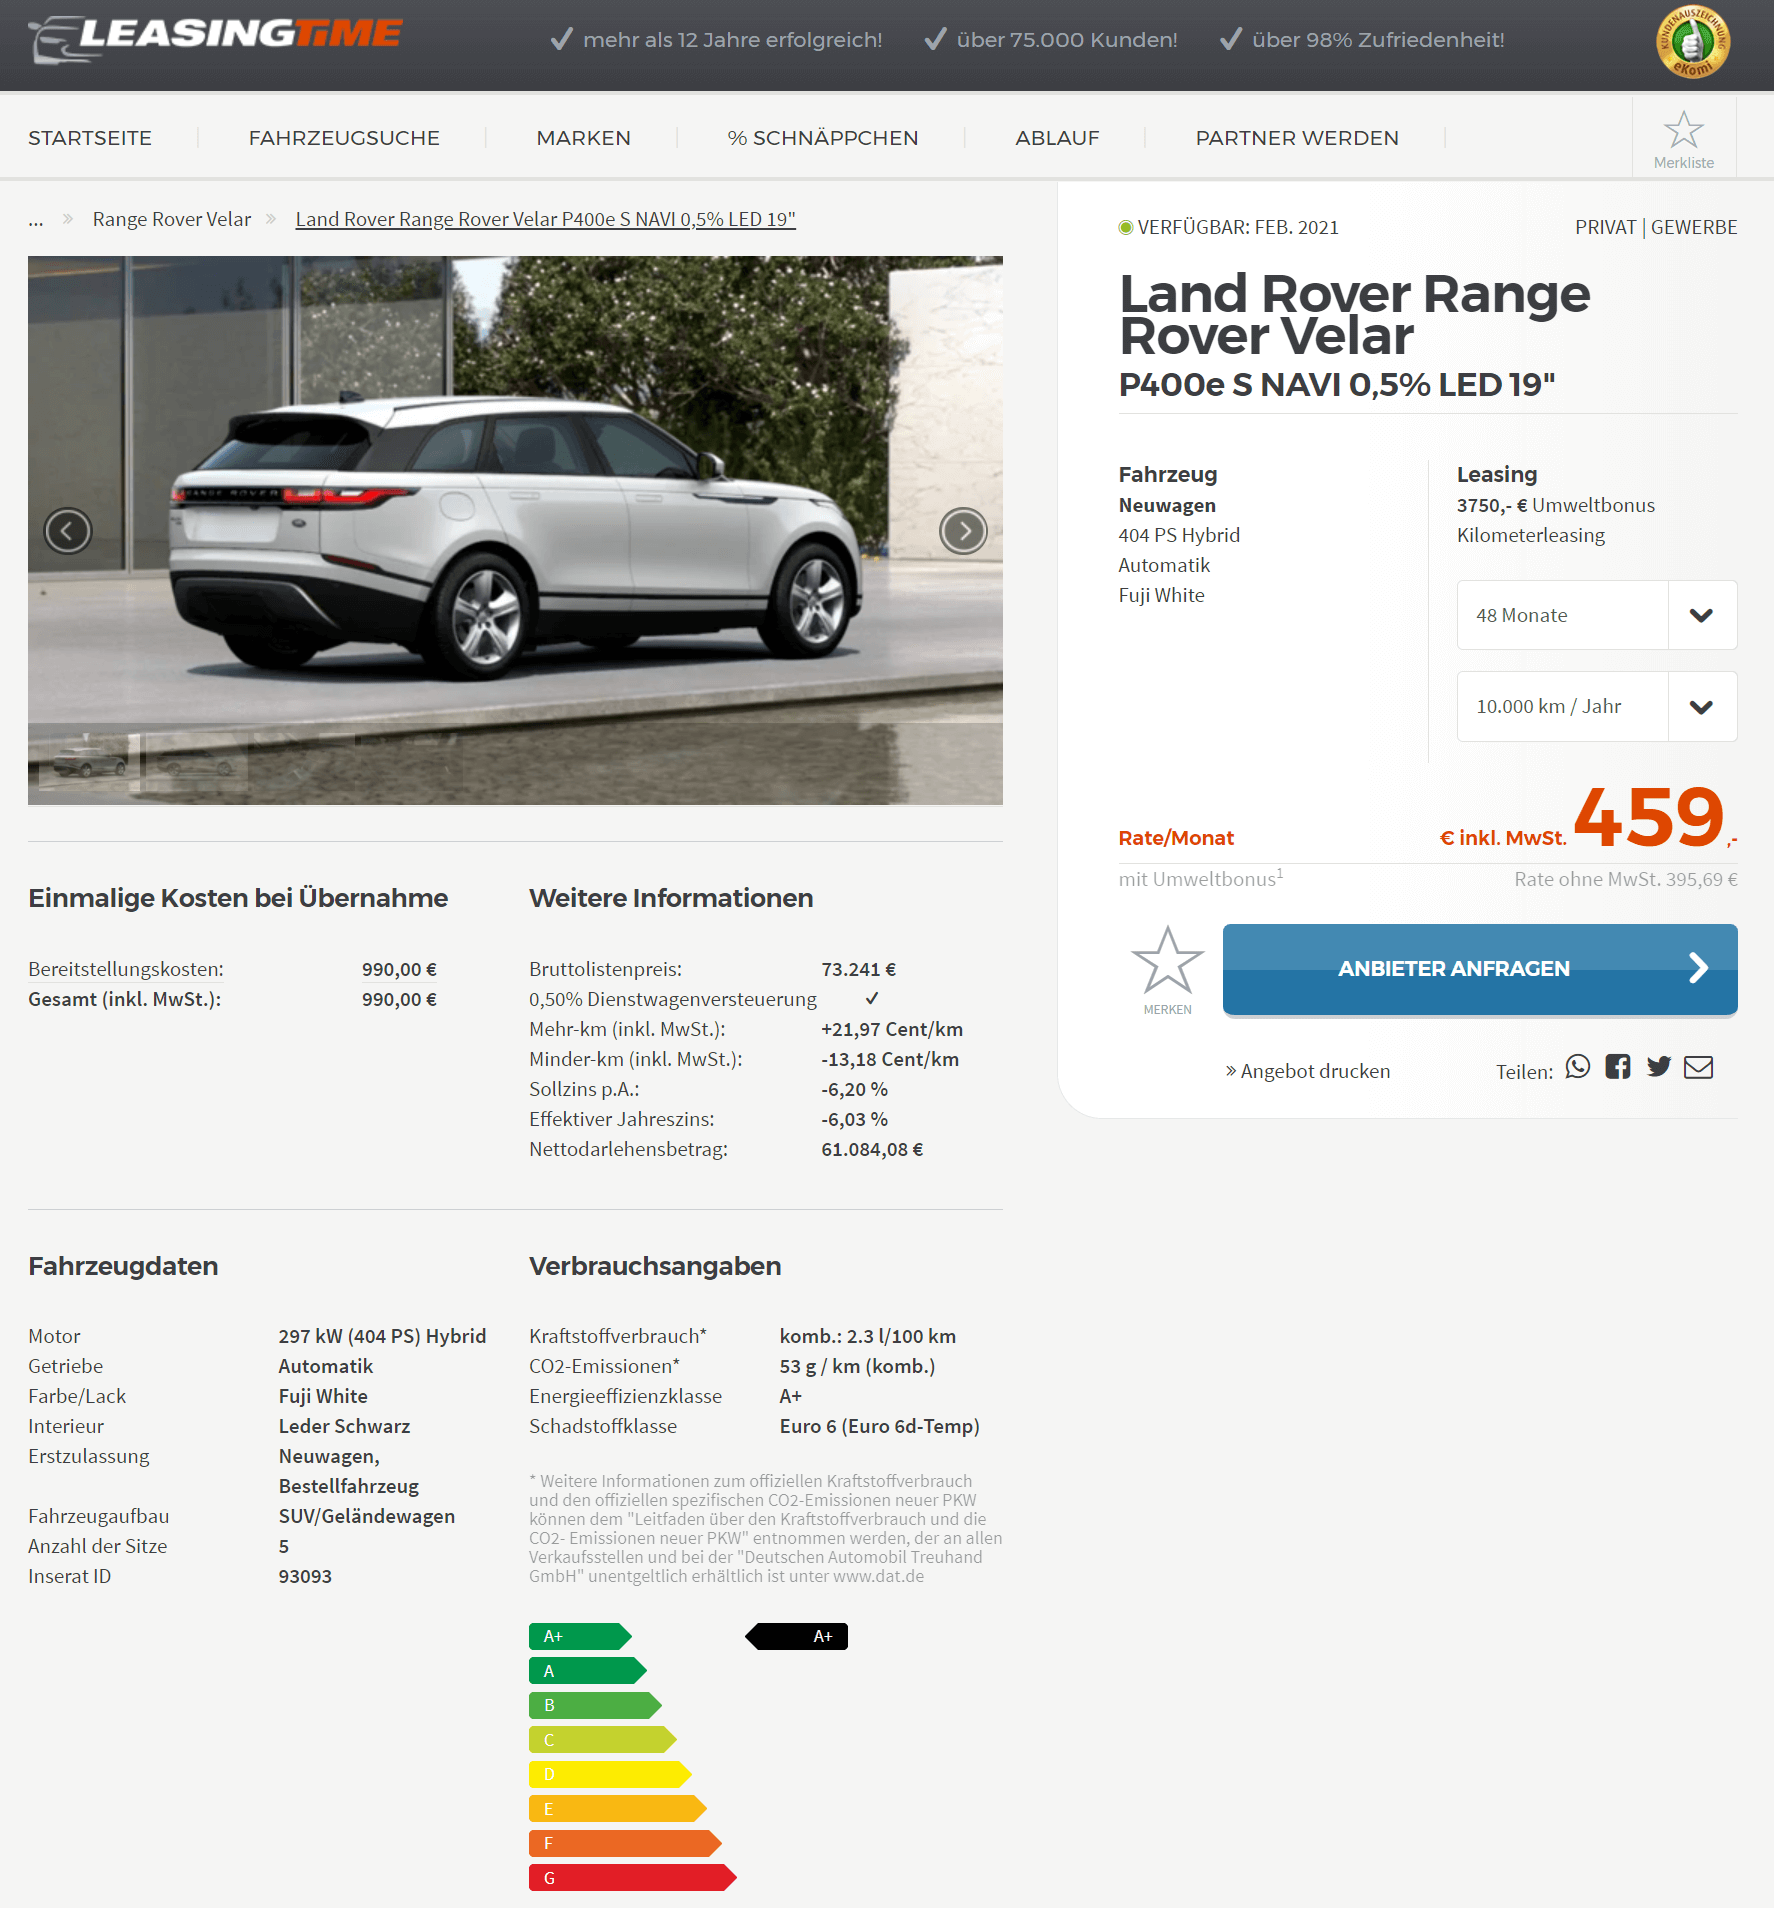This screenshot has height=1908, width=1774.
Task: Click '53 g / km (komb.)' emissions value
Action: tap(857, 1366)
